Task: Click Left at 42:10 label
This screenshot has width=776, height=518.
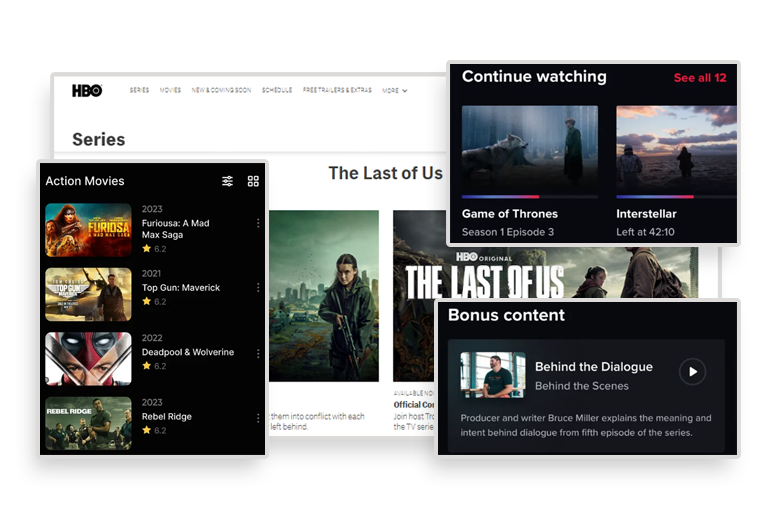Action: pyautogui.click(x=645, y=232)
